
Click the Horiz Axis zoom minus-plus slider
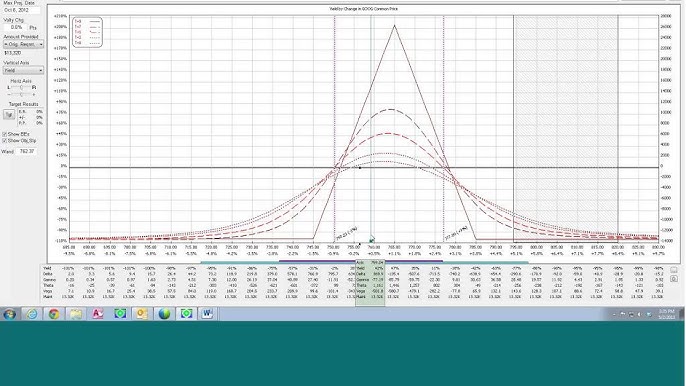pyautogui.click(x=21, y=94)
